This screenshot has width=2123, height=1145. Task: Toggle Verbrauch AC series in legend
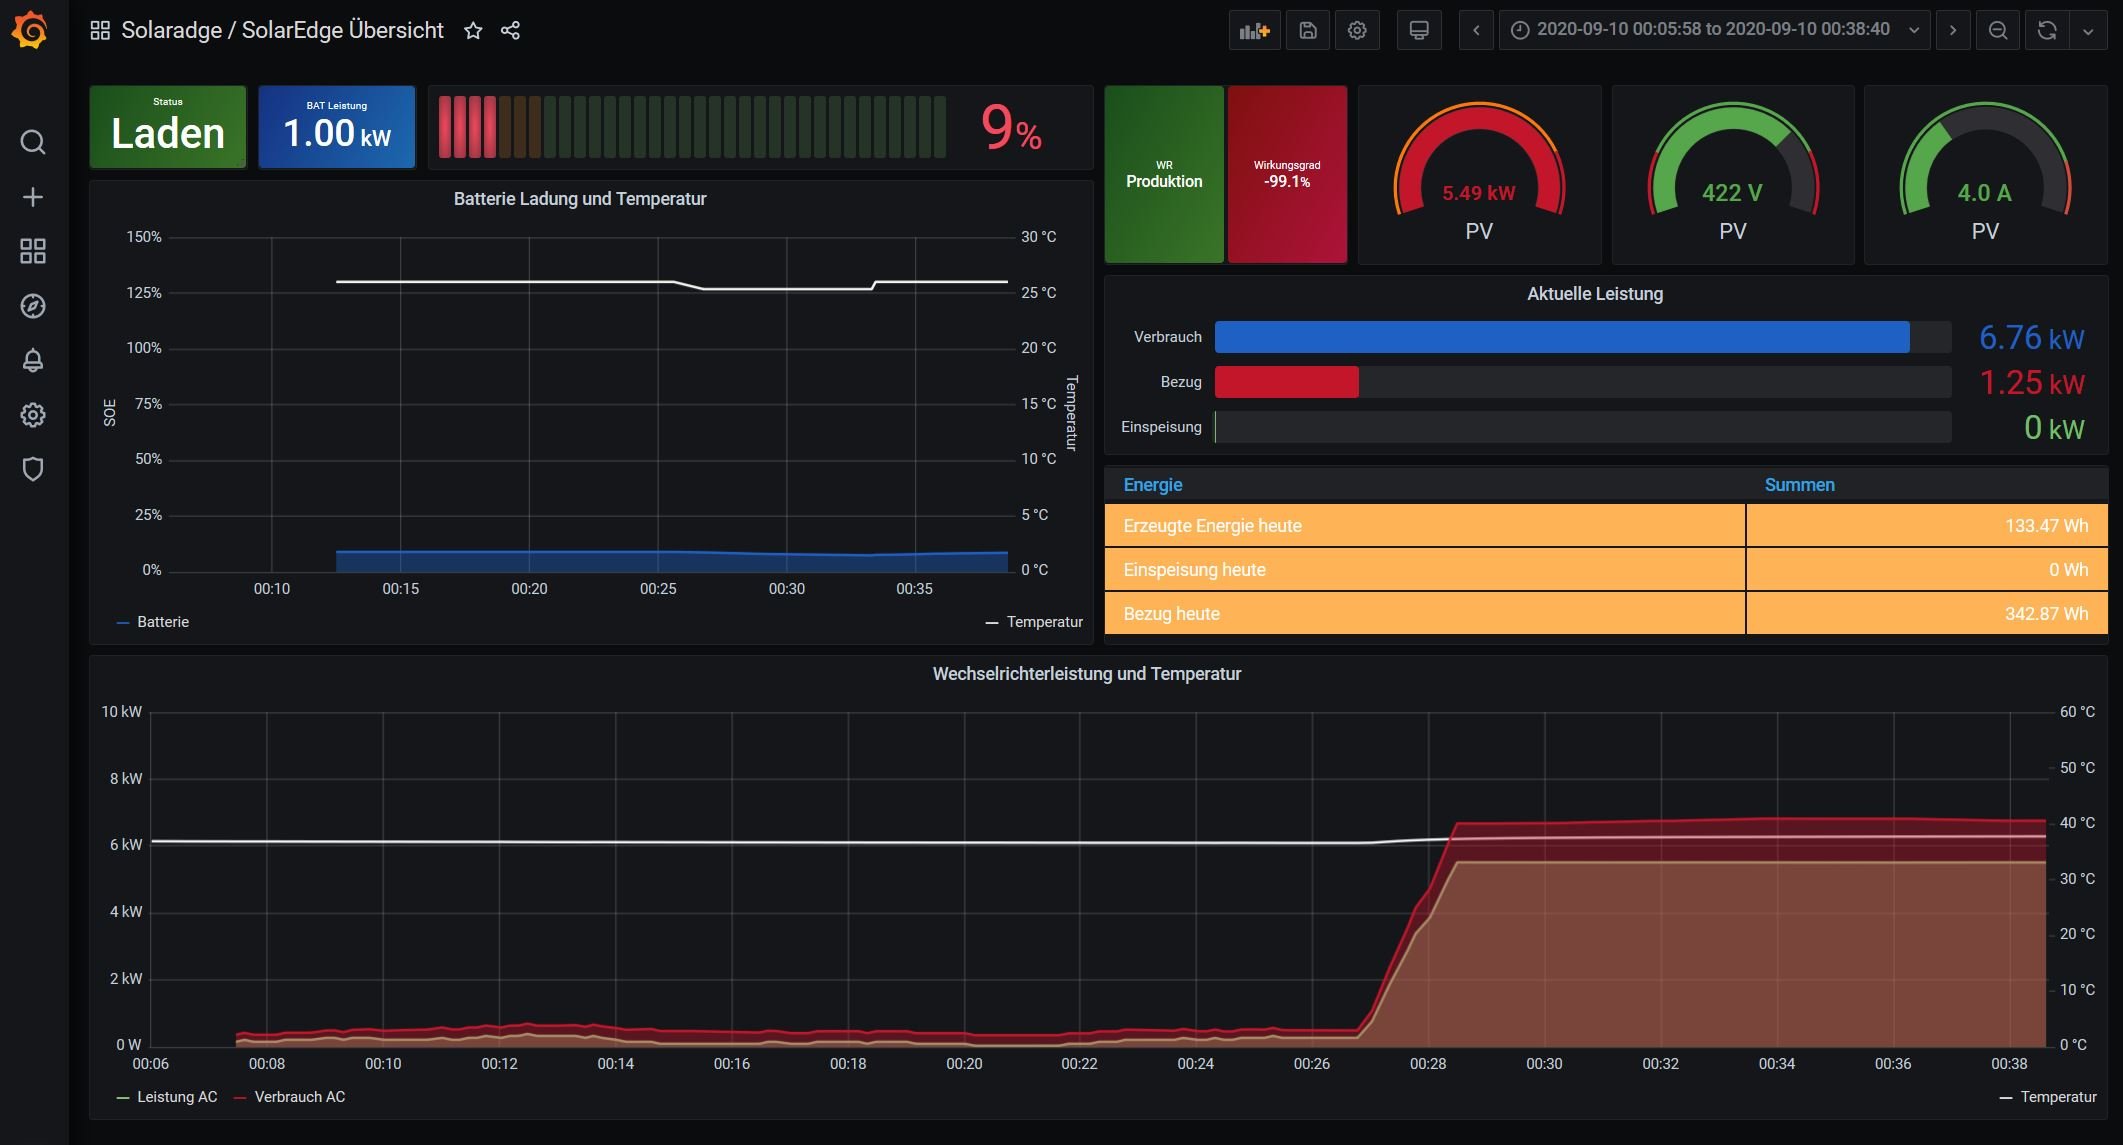pos(299,1097)
